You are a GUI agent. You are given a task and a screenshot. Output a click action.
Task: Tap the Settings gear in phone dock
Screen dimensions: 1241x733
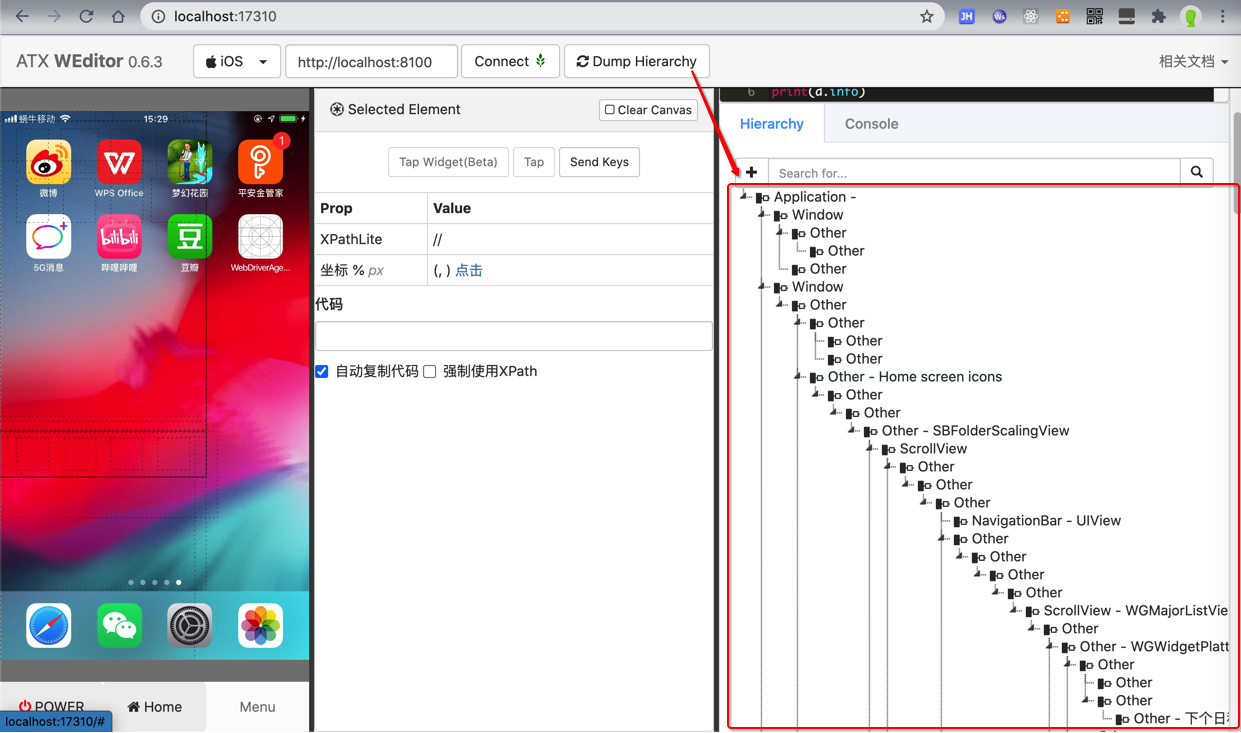190,625
